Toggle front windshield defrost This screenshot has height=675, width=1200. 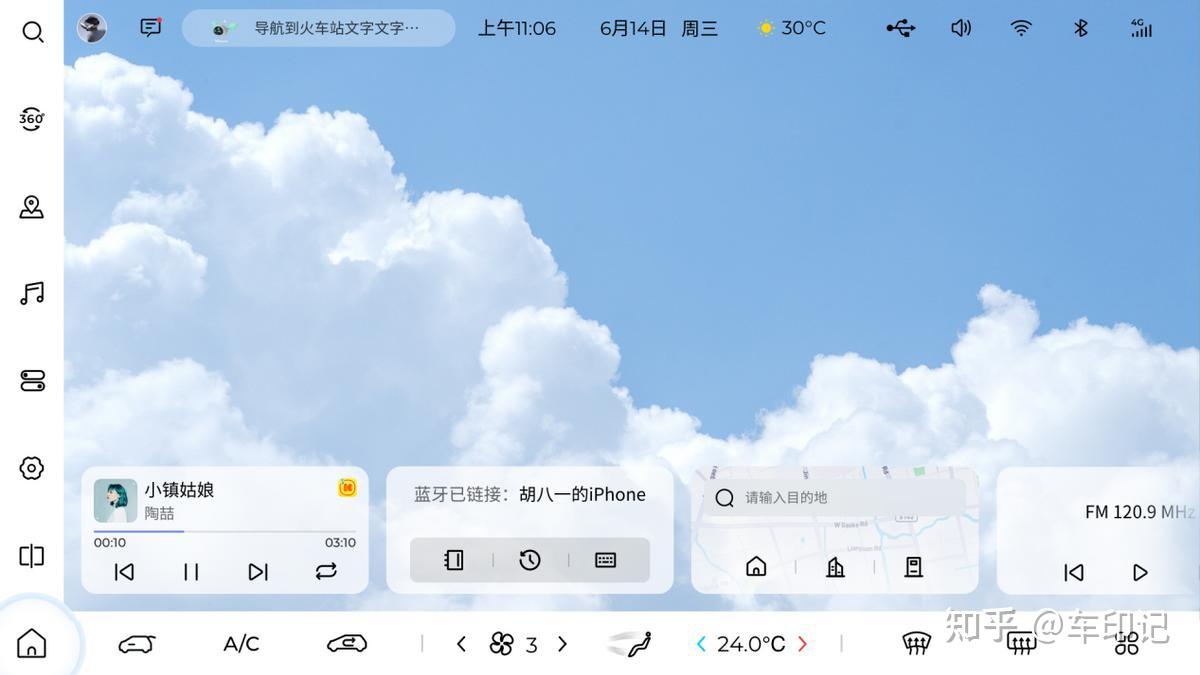coord(916,643)
